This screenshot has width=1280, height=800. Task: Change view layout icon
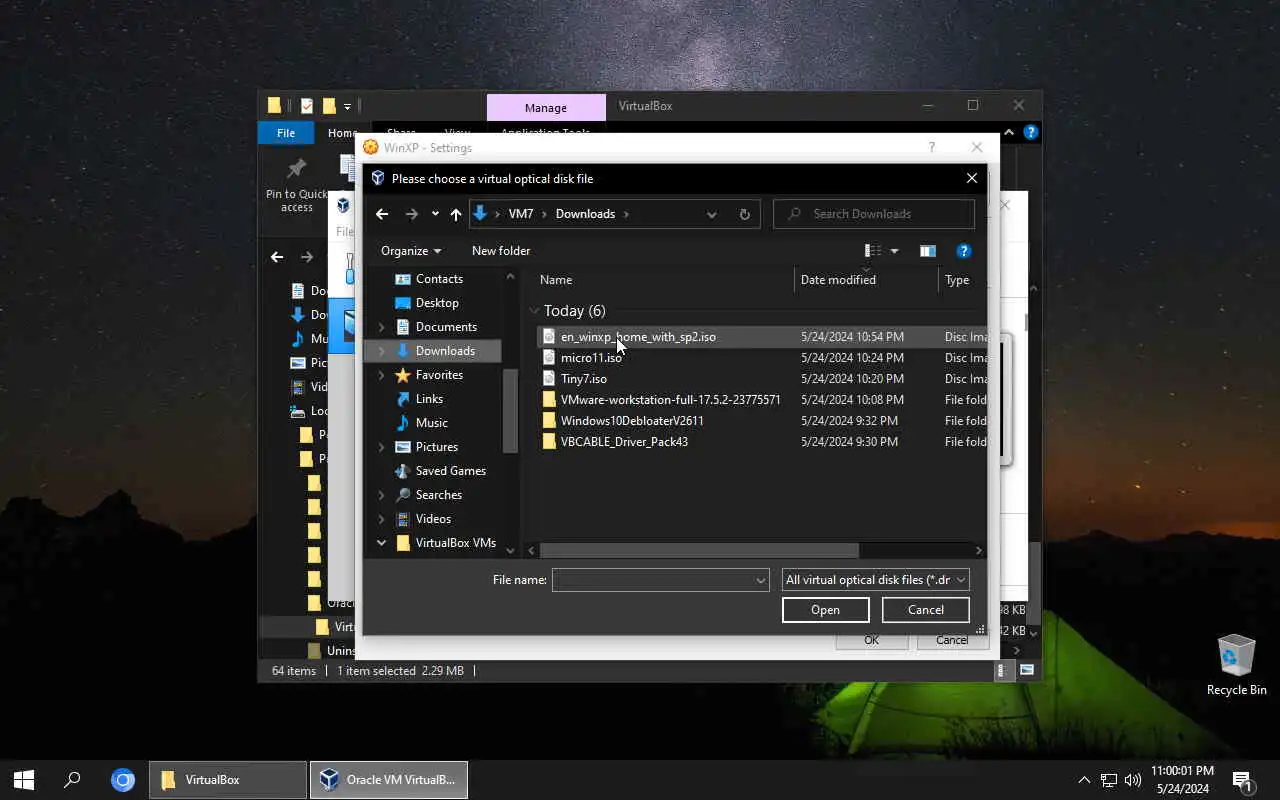(873, 251)
